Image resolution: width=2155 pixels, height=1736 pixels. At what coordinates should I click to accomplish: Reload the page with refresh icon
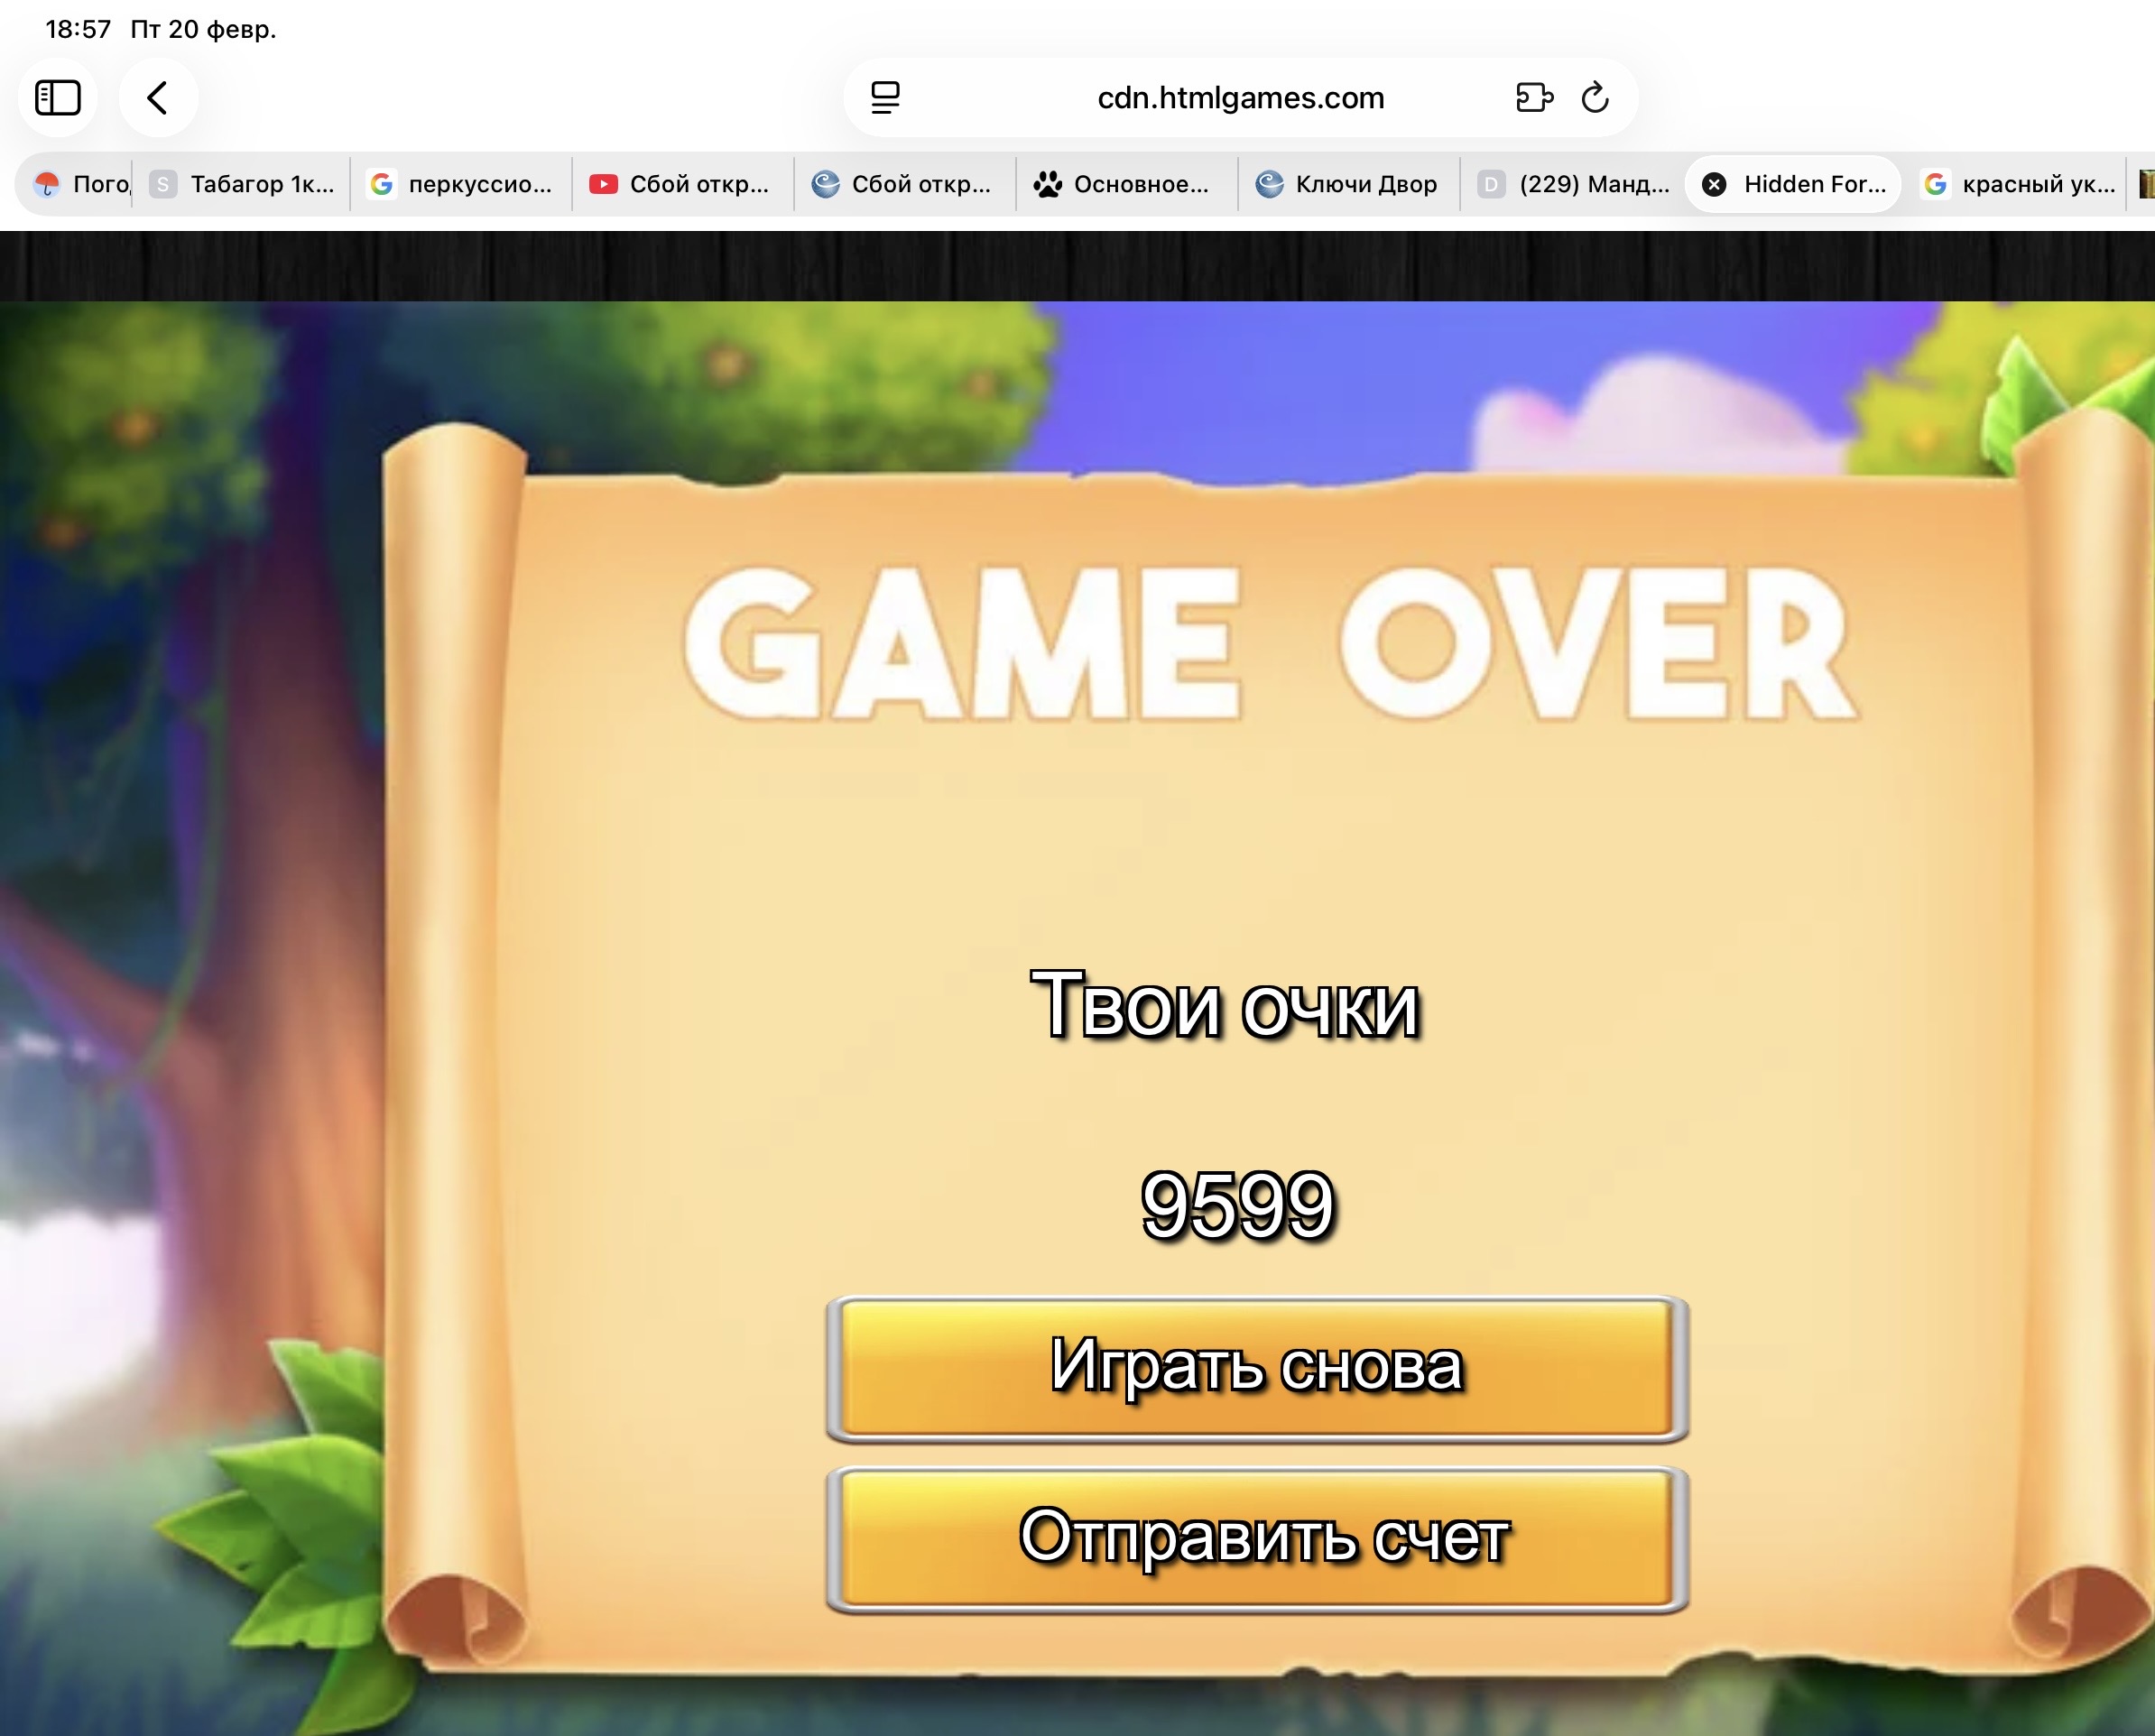tap(1595, 98)
